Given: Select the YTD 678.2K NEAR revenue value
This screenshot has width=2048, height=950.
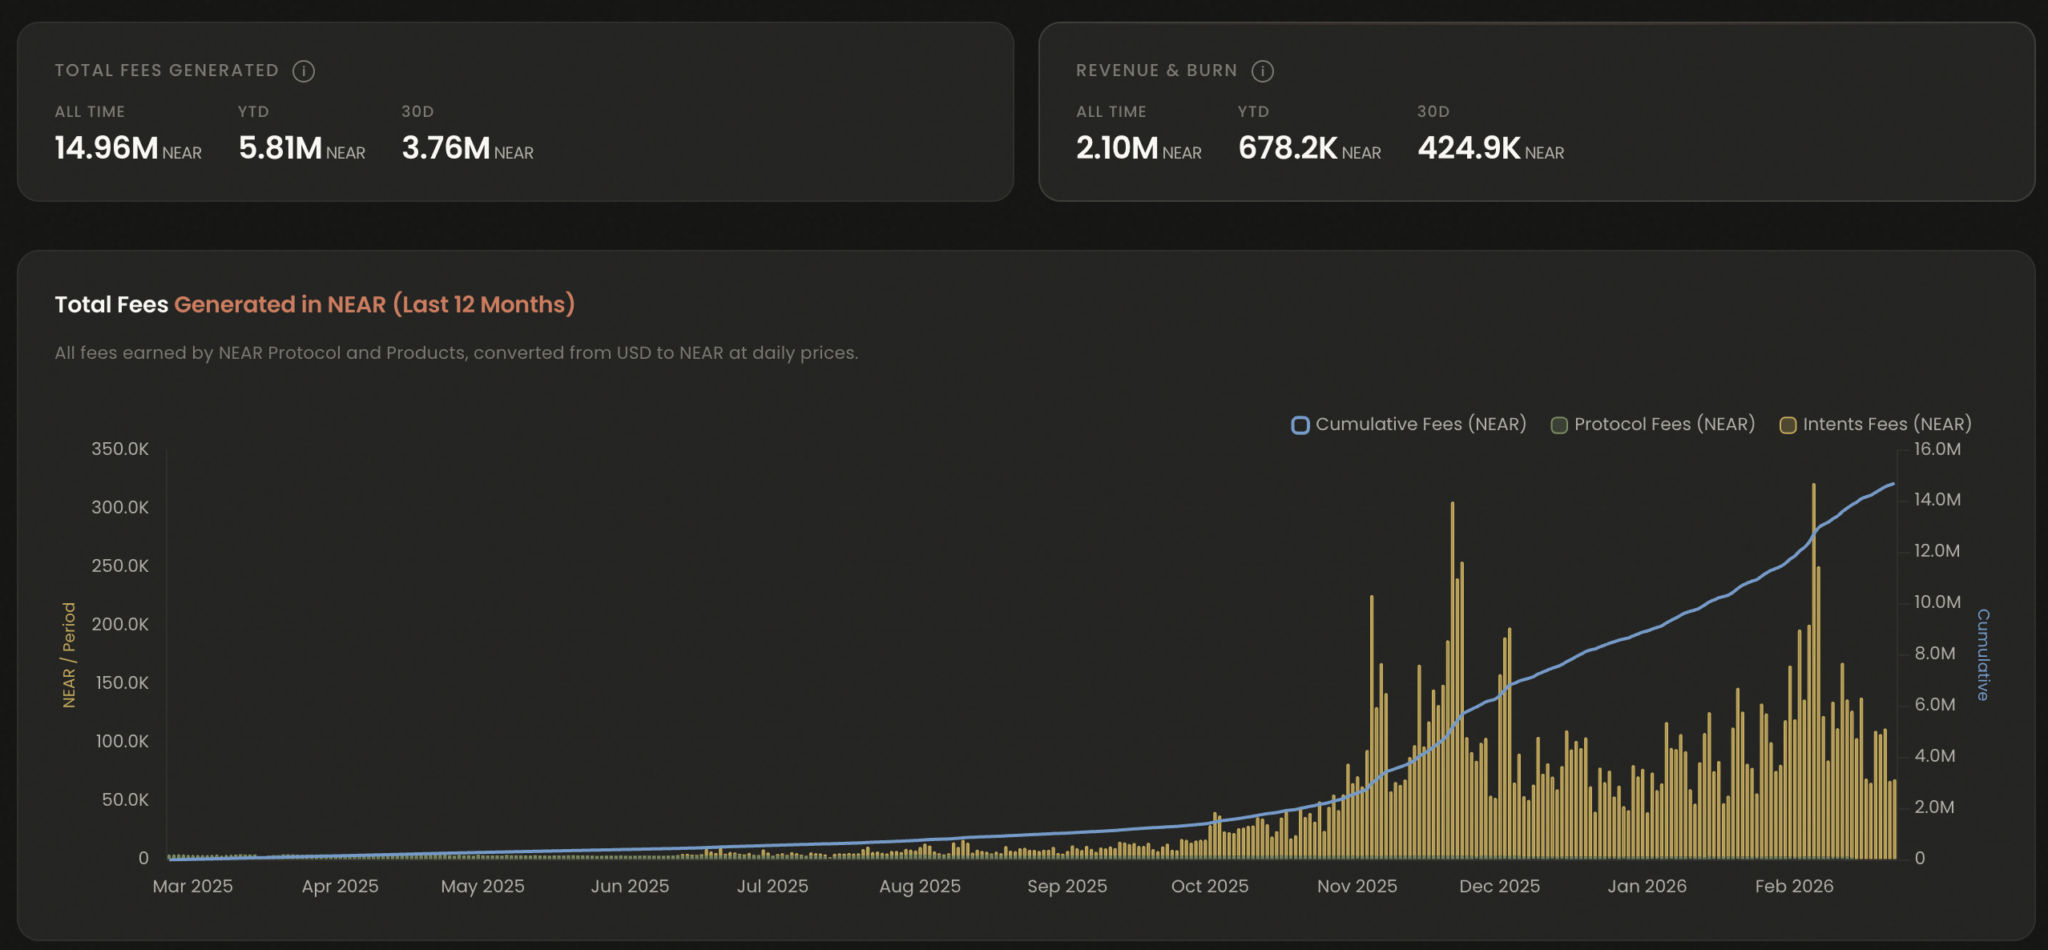Looking at the screenshot, I should 1309,148.
